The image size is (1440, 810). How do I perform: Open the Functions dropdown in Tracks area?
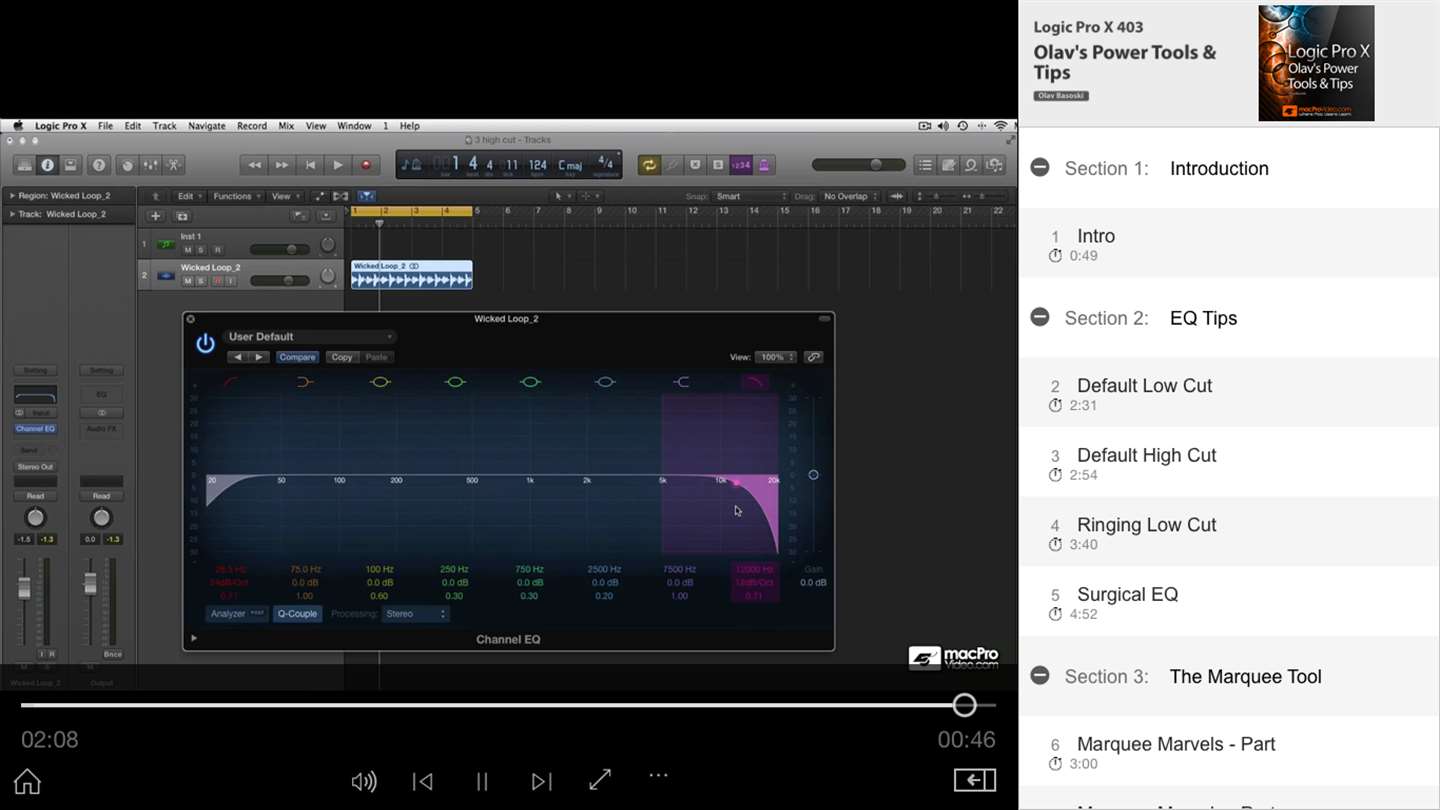236,197
